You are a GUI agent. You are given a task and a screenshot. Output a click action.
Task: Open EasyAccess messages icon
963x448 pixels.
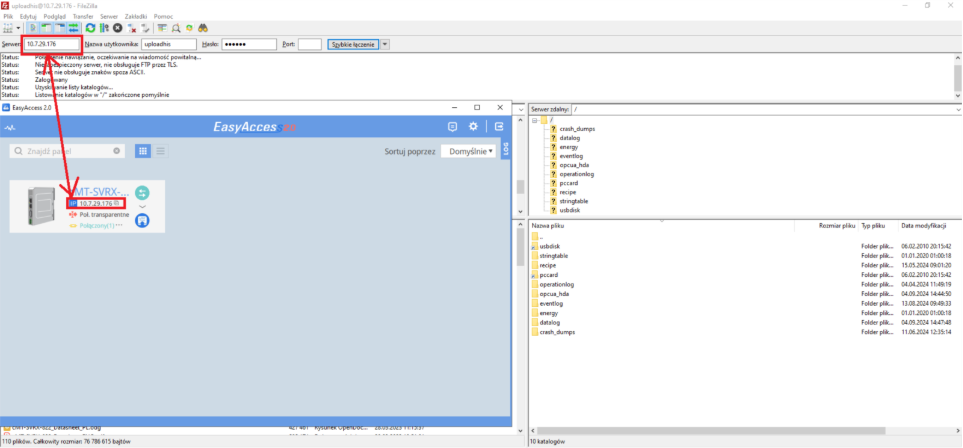(453, 127)
